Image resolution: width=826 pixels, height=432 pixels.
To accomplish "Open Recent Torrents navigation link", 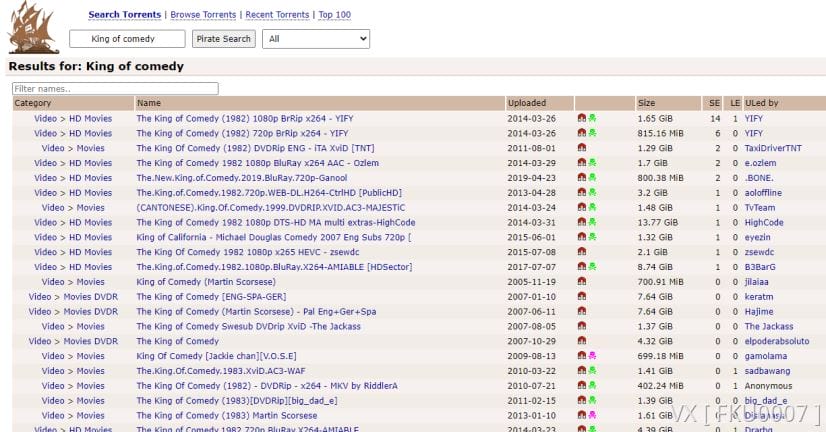I will click(277, 15).
